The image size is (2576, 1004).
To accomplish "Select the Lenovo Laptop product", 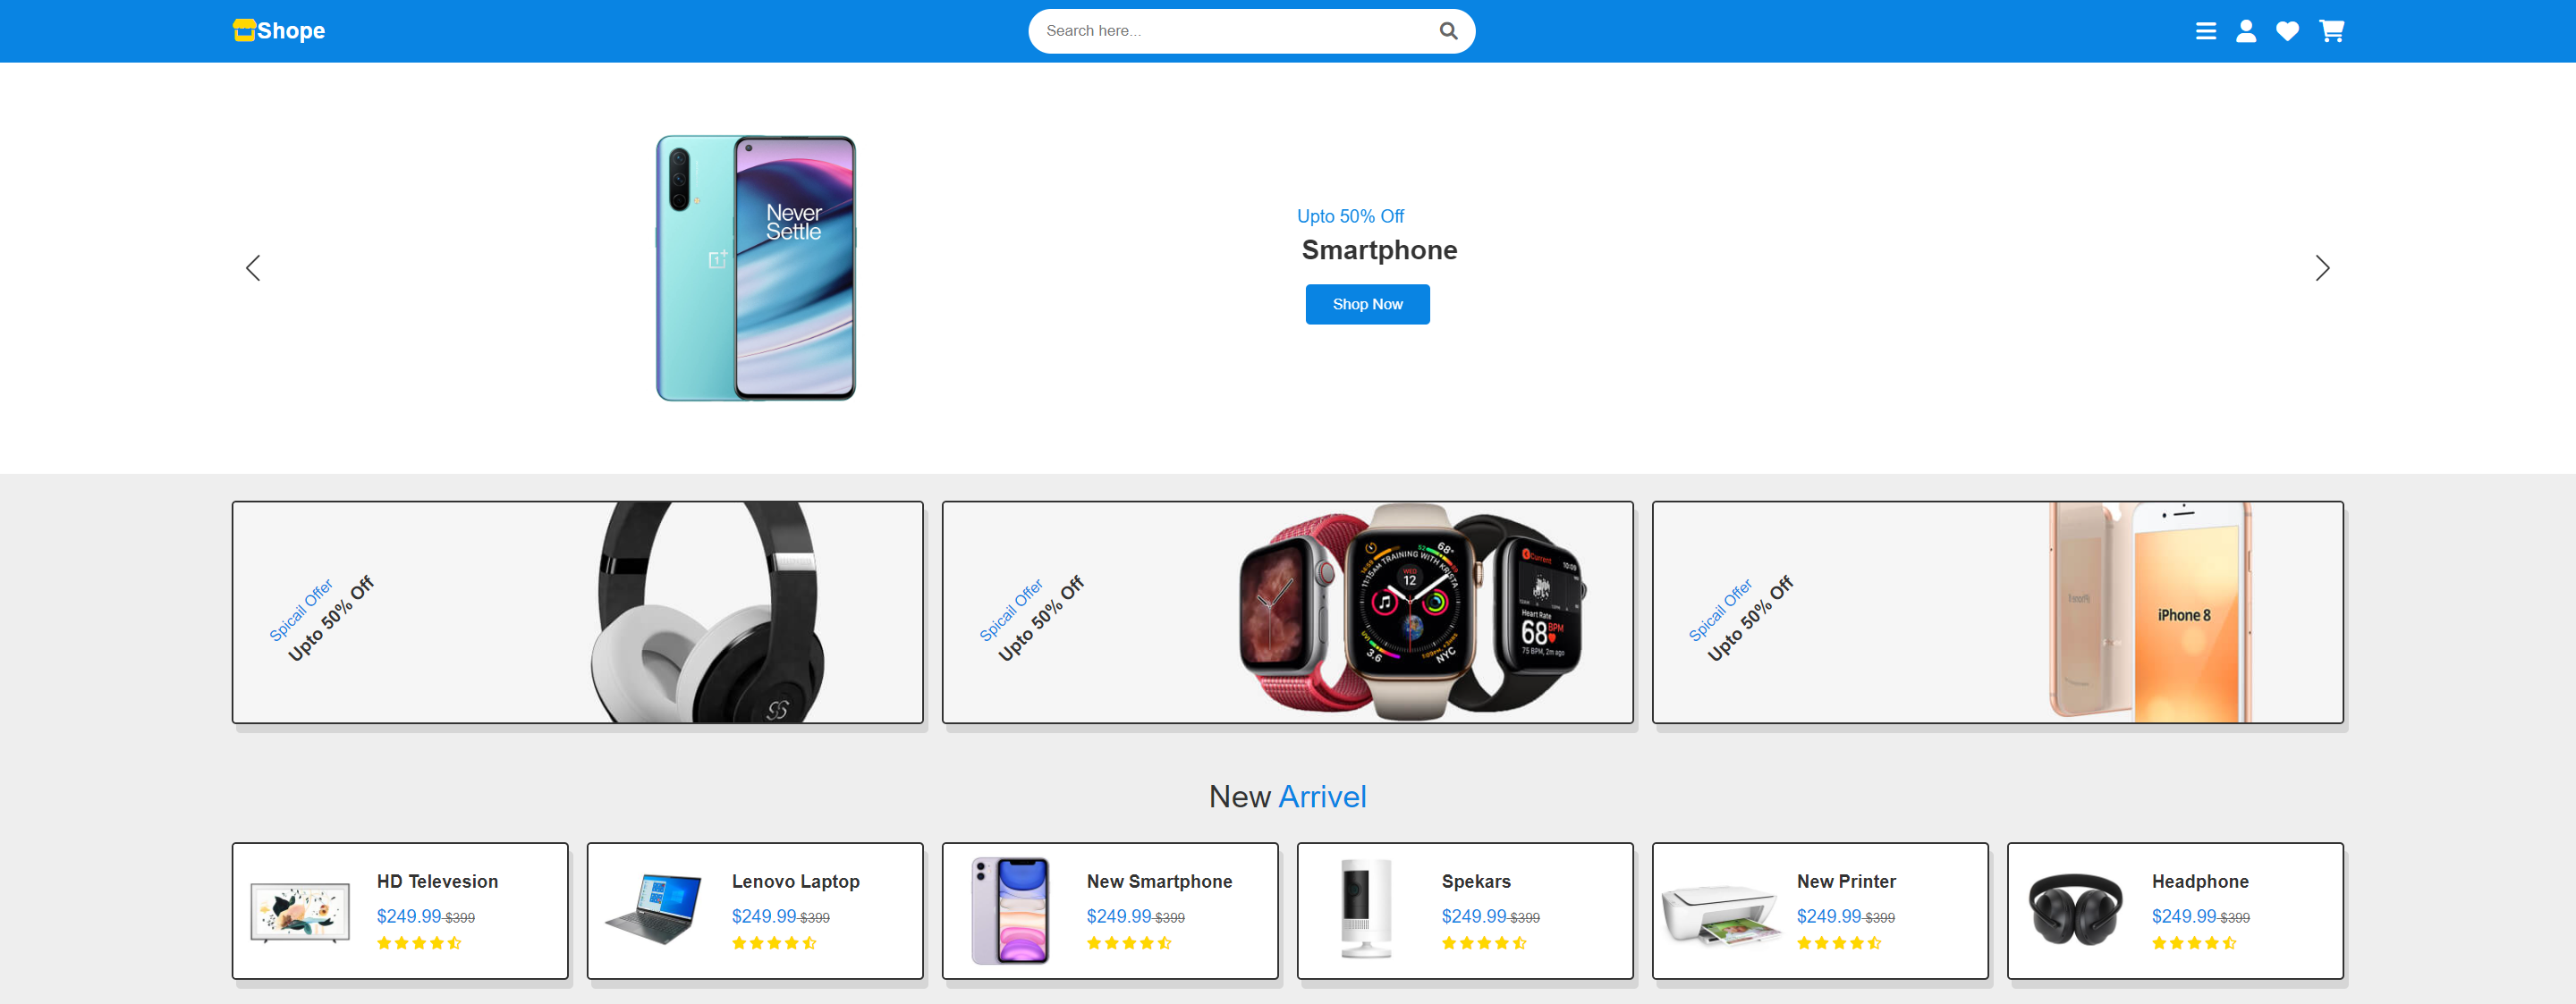I will pyautogui.click(x=755, y=910).
